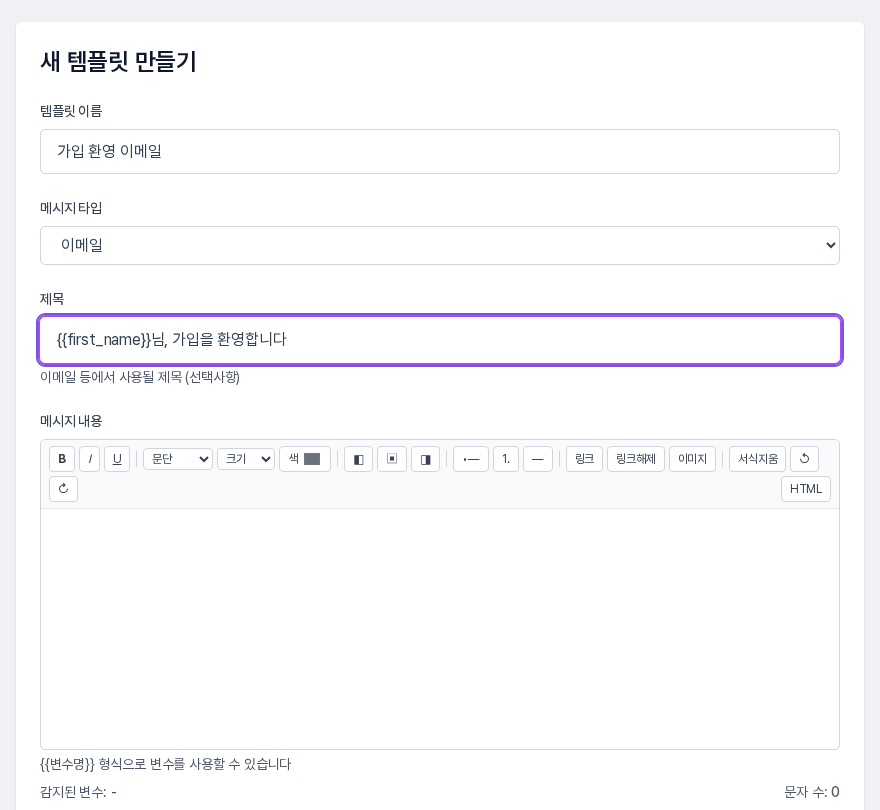This screenshot has height=810, width=880.
Task: Click the 문자 수: 0 counter
Action: click(812, 792)
